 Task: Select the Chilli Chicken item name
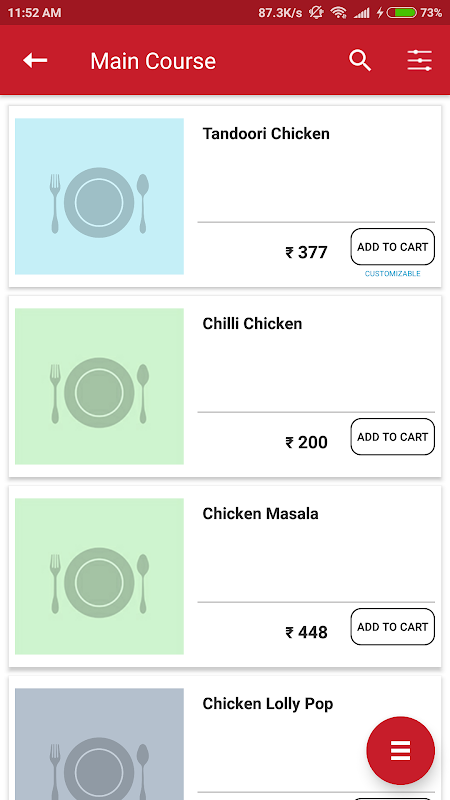[252, 323]
